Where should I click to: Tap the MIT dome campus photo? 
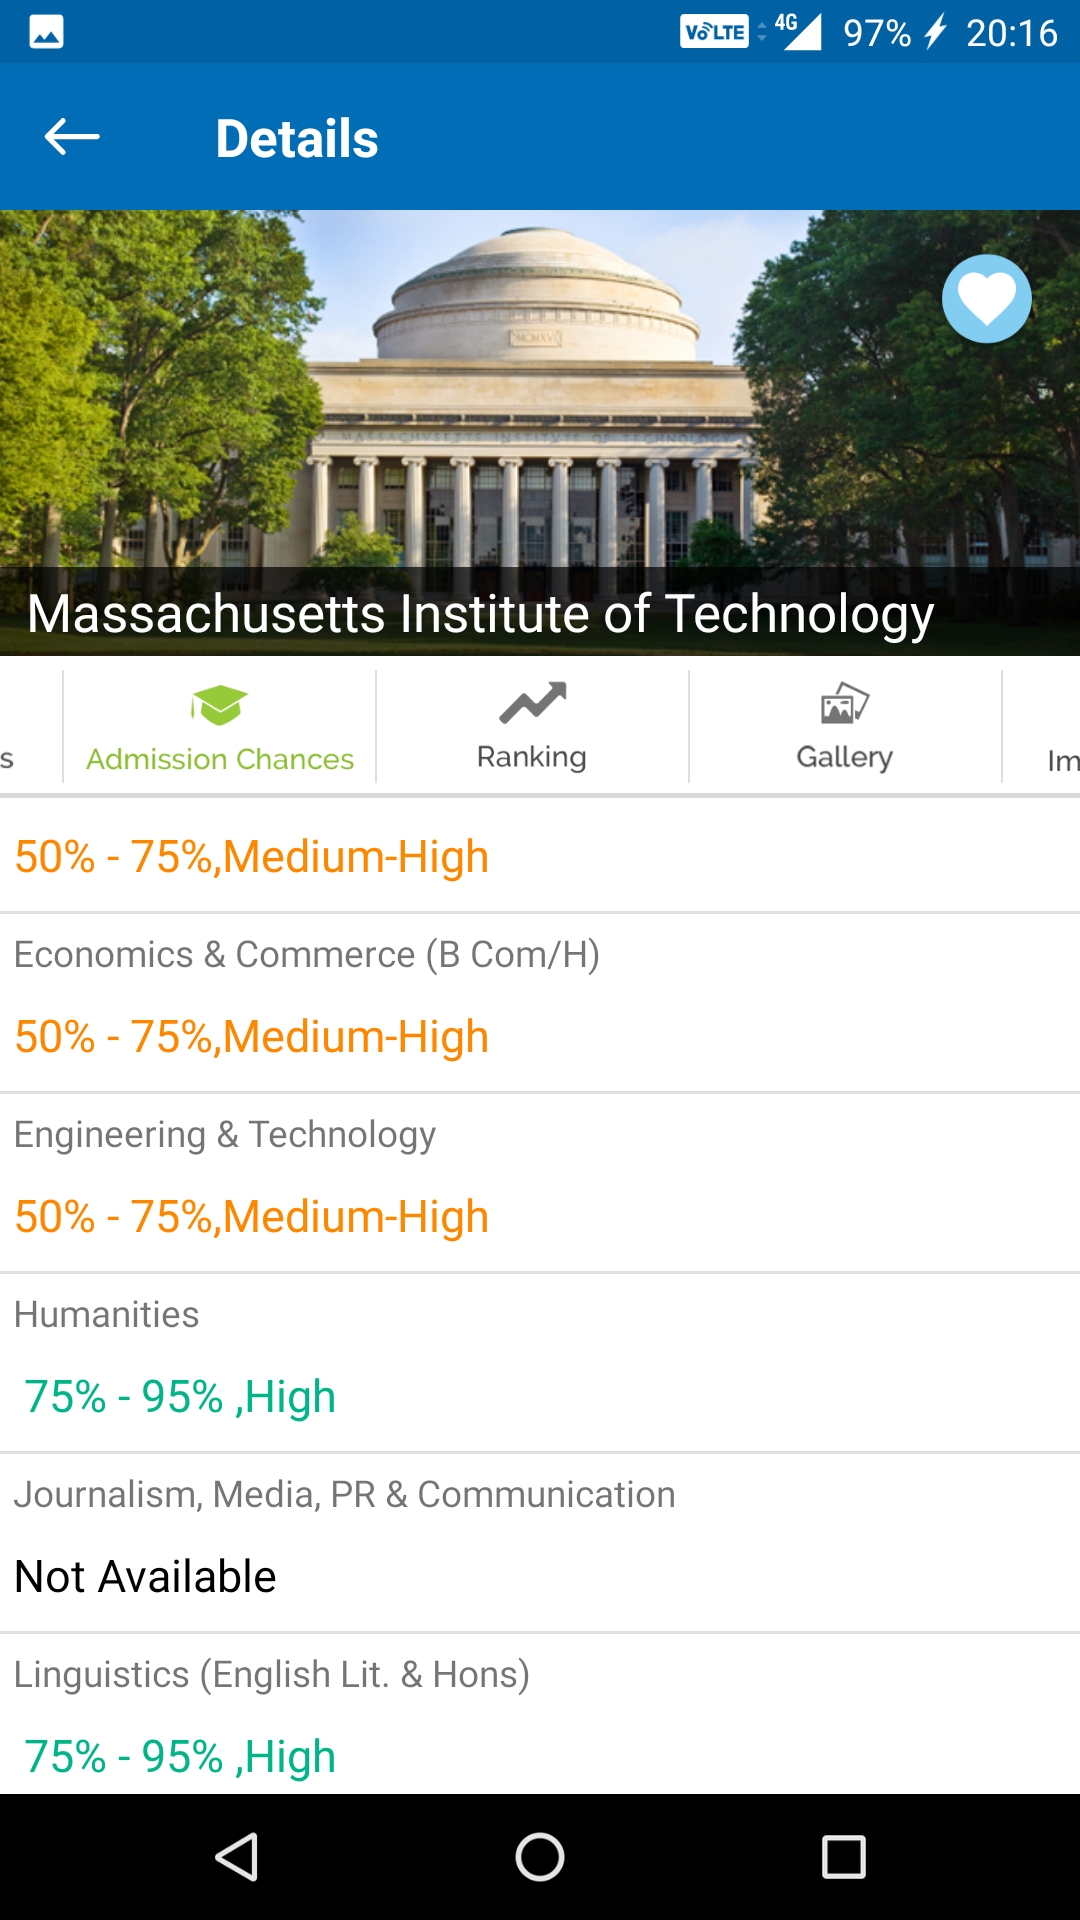coord(540,390)
